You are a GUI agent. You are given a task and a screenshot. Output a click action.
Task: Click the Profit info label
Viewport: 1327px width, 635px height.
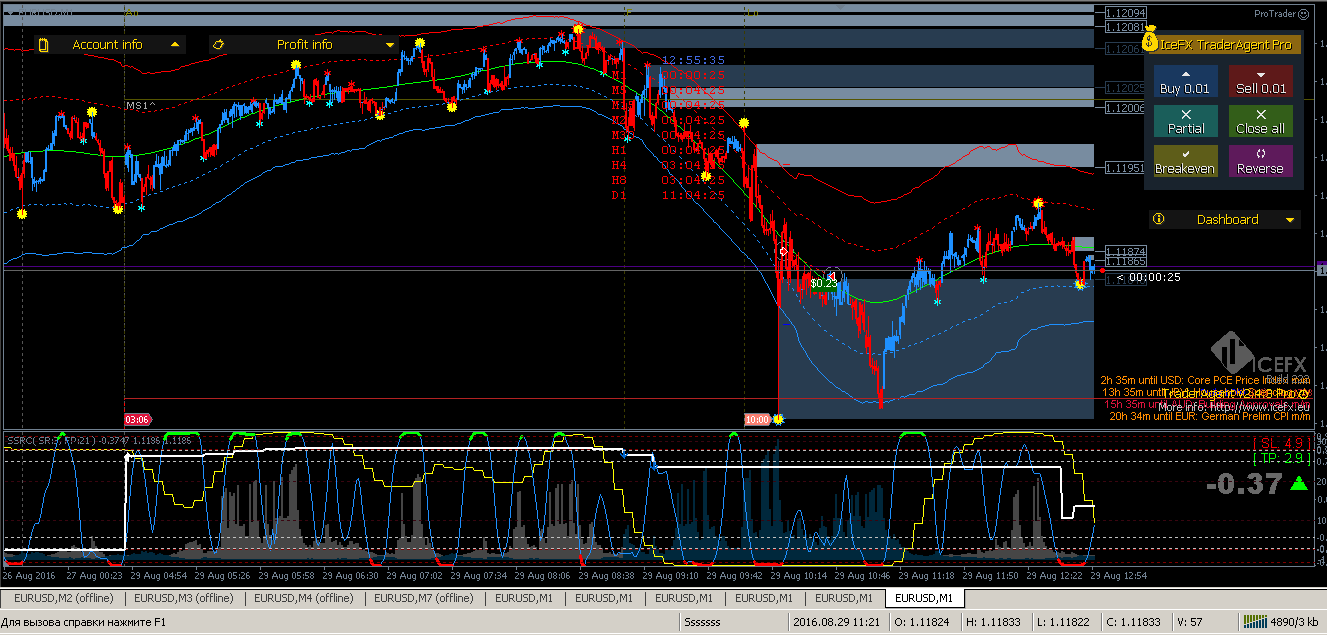[x=304, y=44]
